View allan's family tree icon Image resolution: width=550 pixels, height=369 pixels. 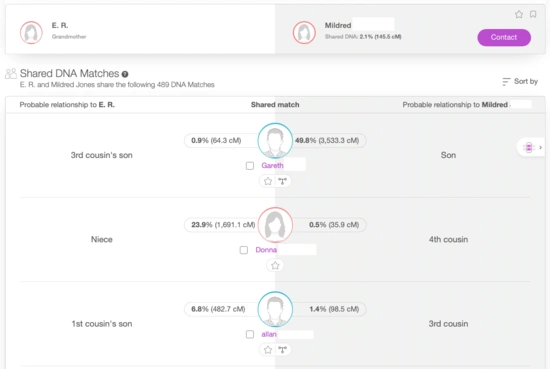coord(282,350)
